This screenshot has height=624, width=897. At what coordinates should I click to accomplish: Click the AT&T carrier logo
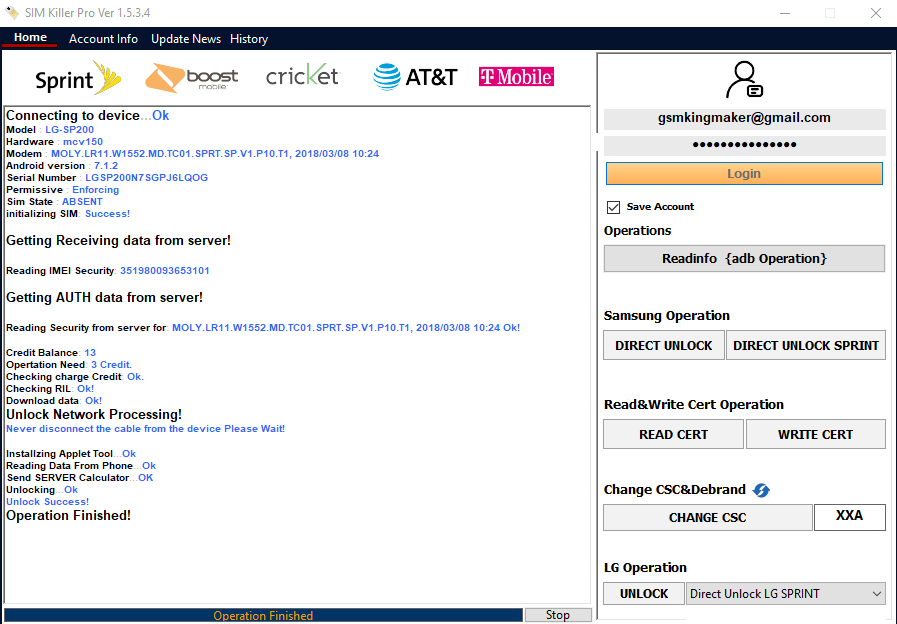coord(415,77)
